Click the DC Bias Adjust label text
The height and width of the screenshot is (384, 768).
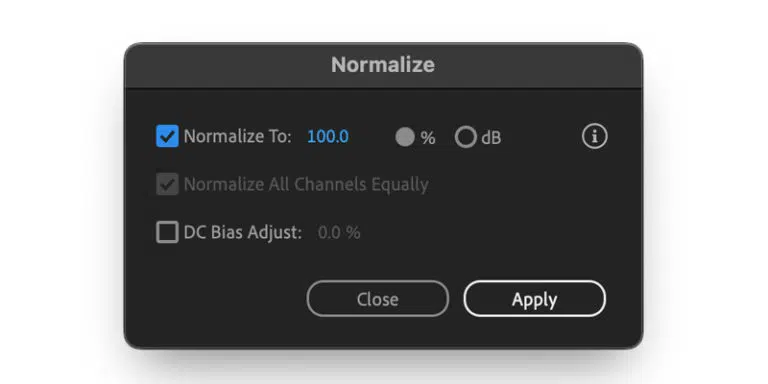pos(243,233)
